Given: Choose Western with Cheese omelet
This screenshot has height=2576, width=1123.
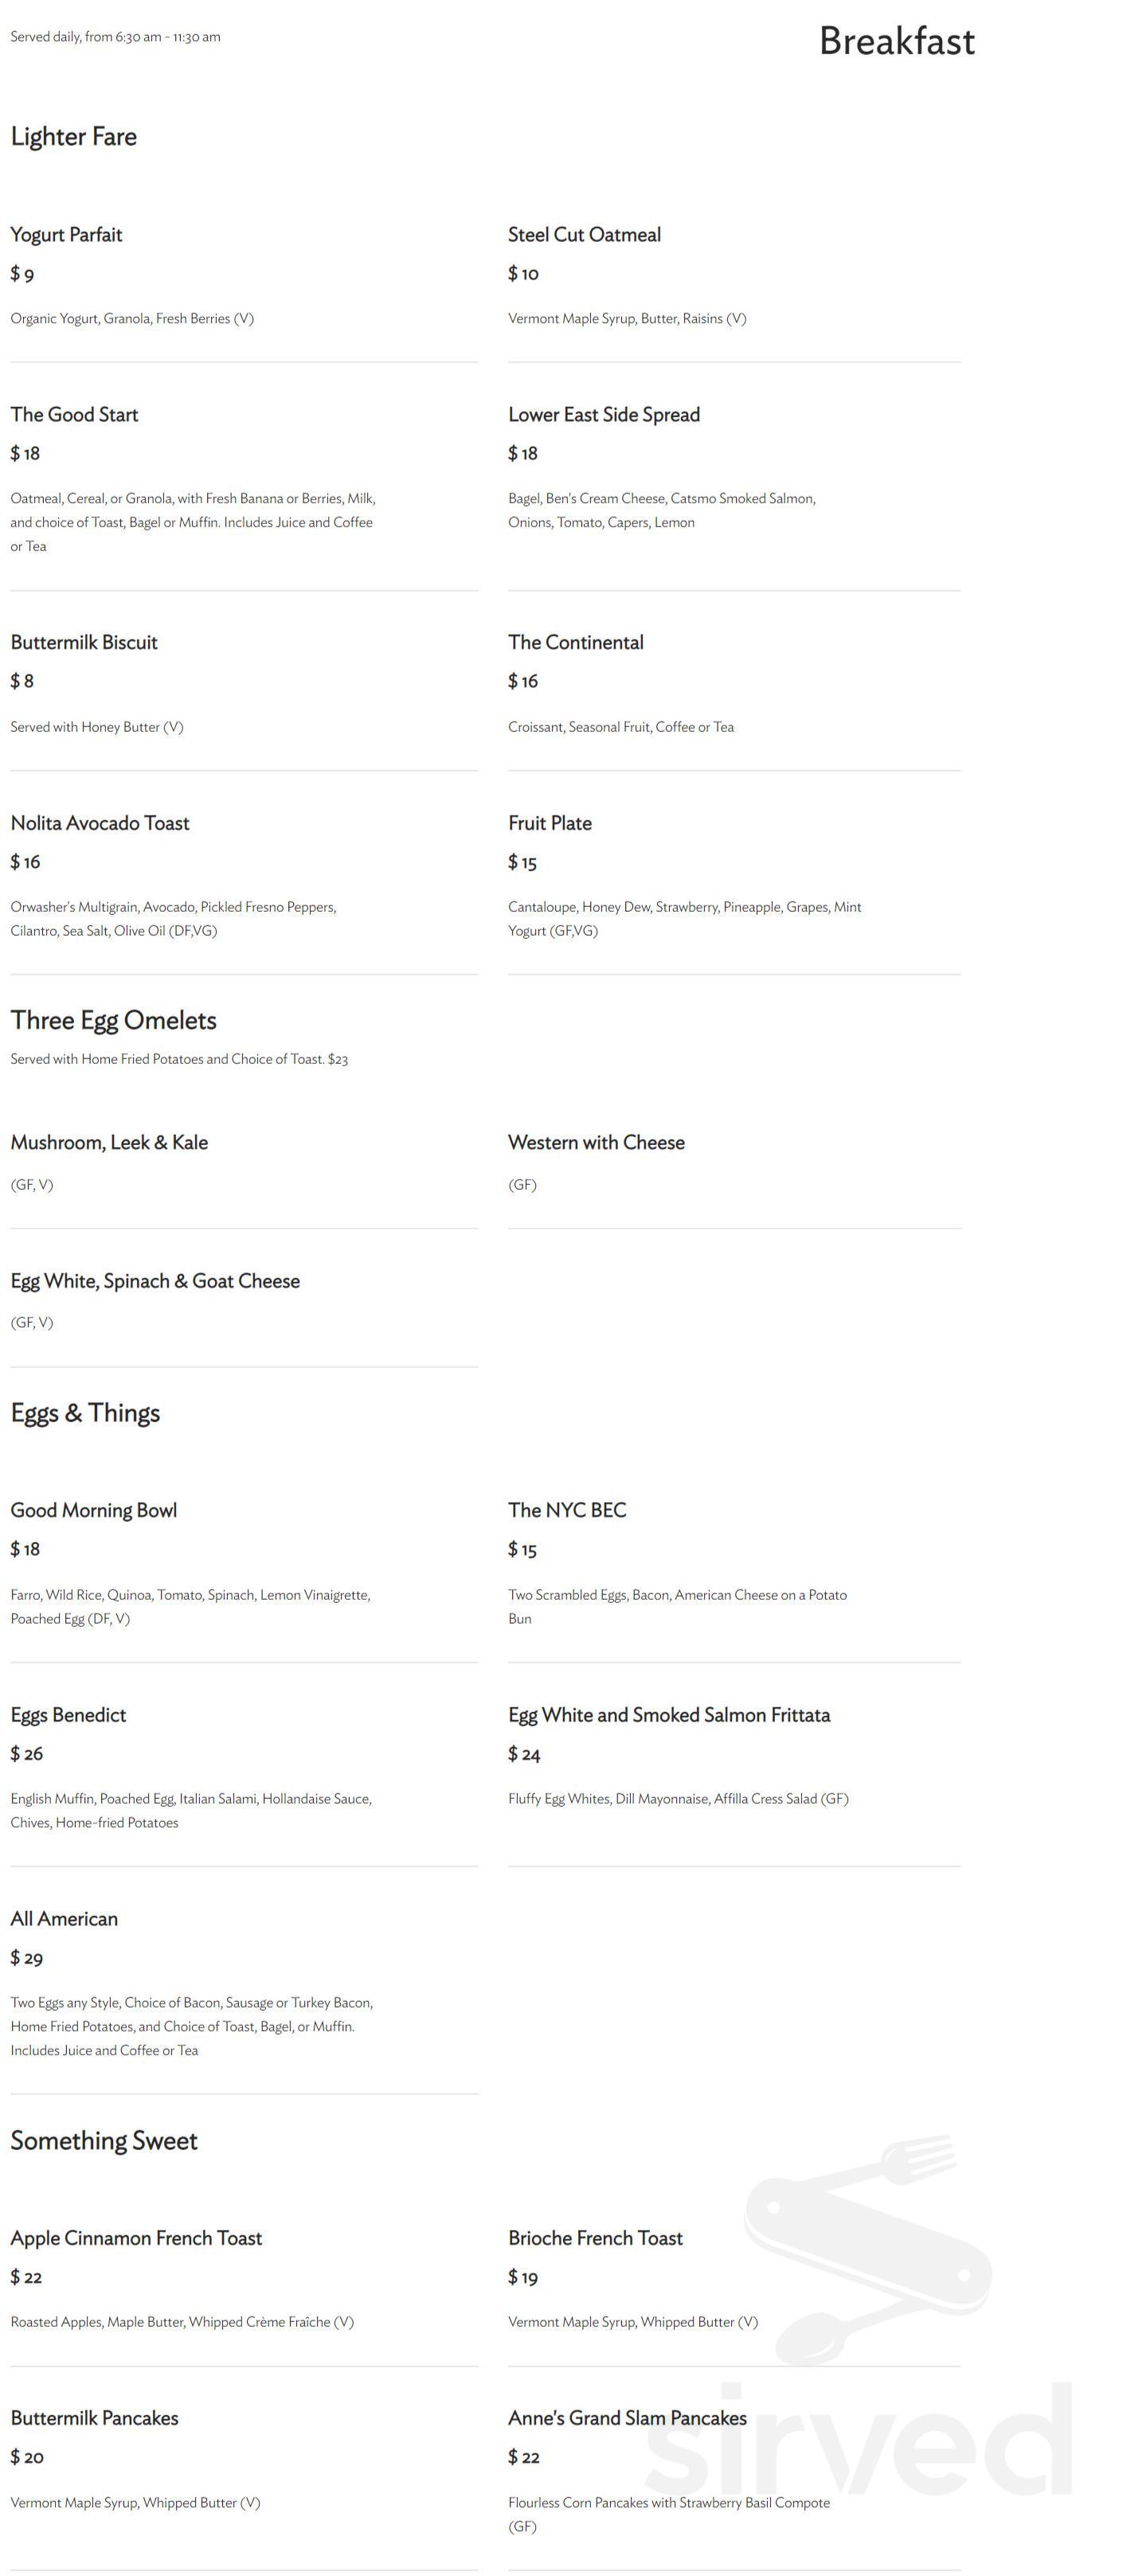Looking at the screenshot, I should 596,1142.
